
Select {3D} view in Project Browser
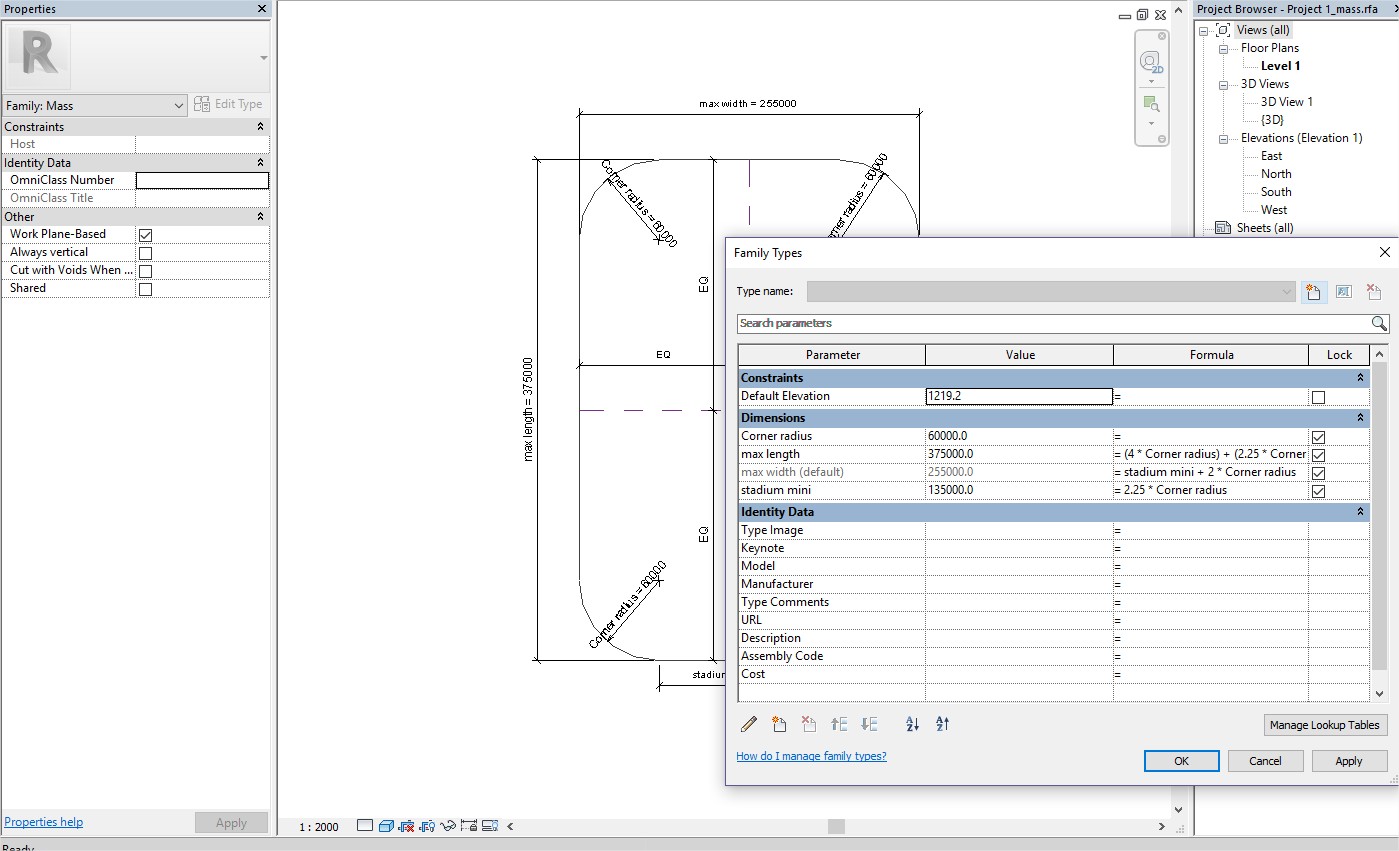point(1272,120)
